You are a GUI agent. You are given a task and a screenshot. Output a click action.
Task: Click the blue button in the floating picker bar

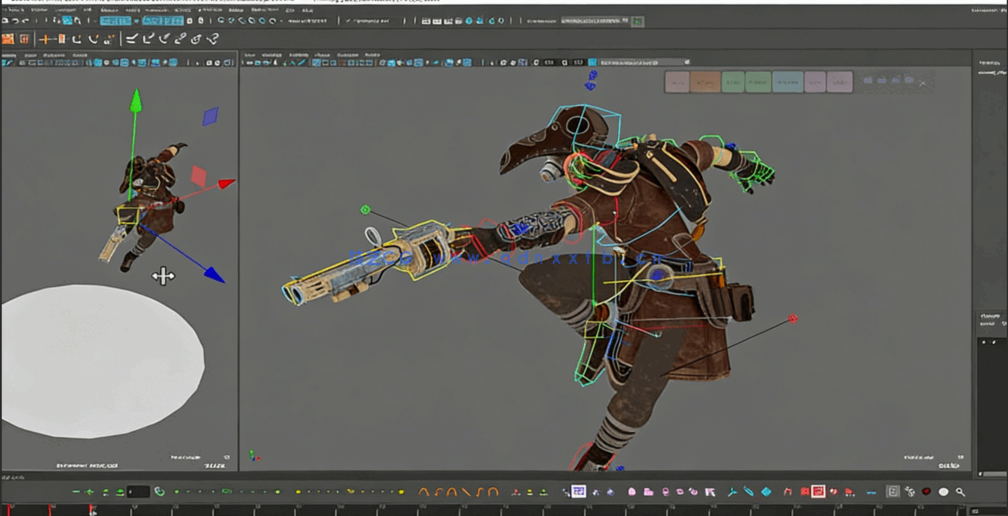[x=787, y=82]
